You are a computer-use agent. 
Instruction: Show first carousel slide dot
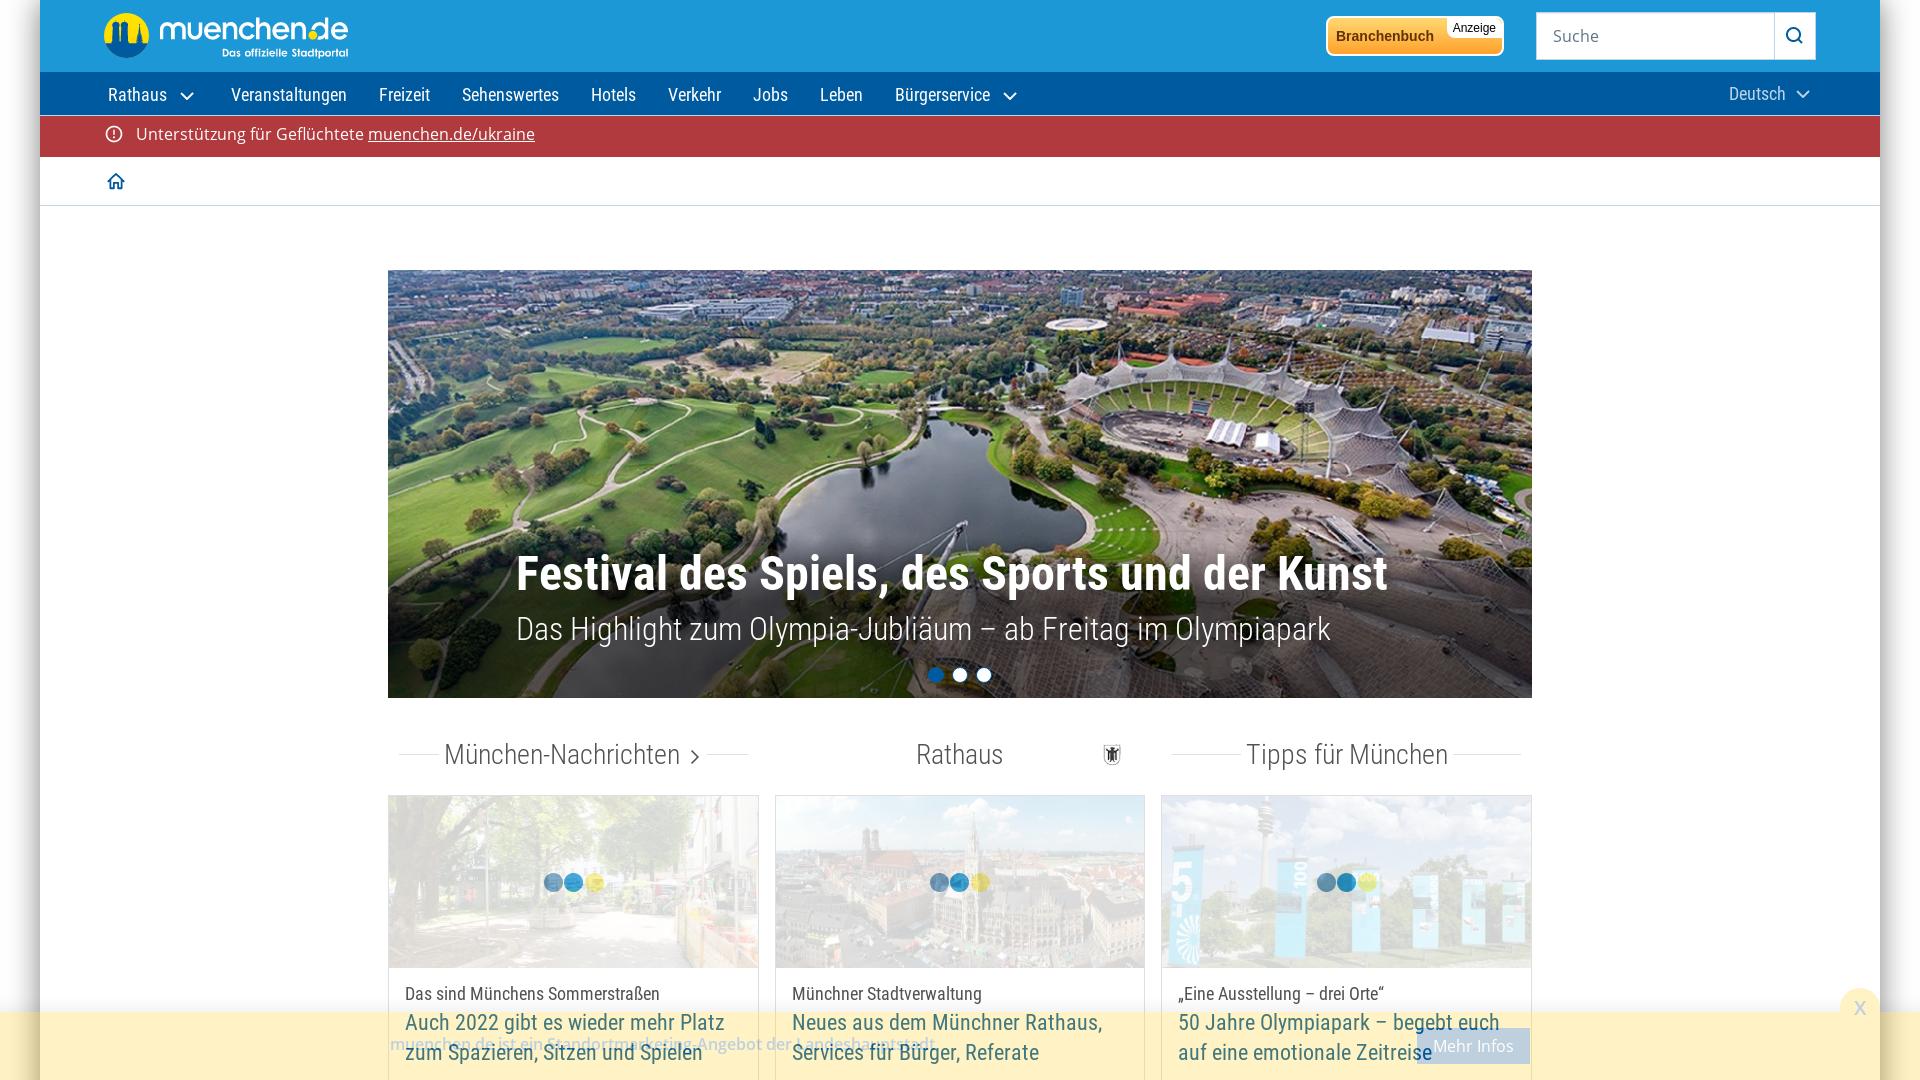pyautogui.click(x=936, y=675)
